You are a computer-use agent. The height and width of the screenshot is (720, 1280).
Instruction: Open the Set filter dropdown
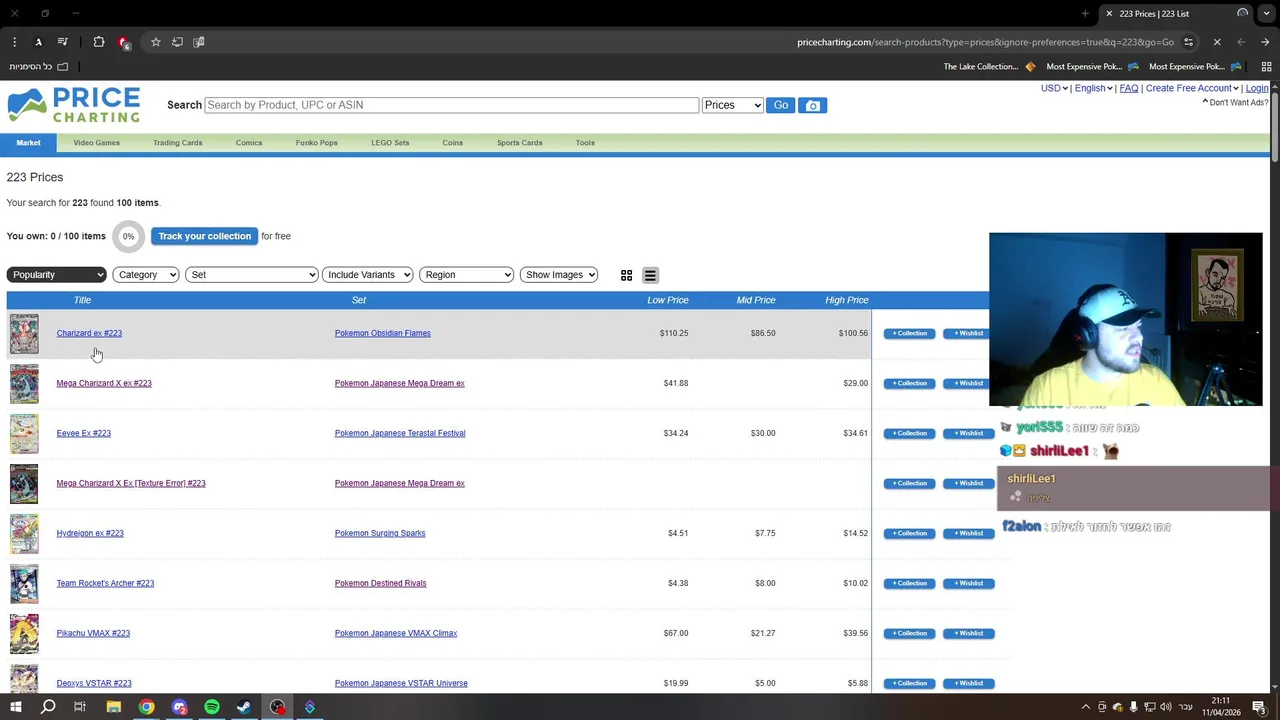251,275
